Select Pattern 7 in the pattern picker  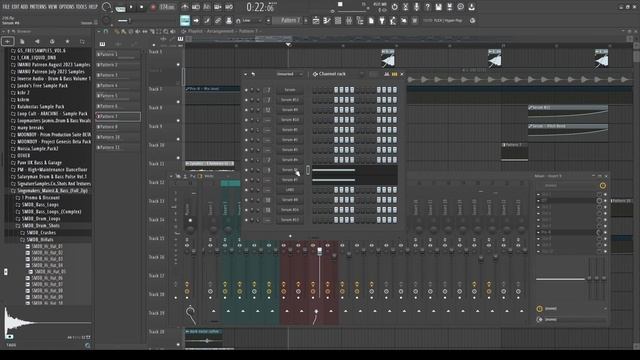click(118, 116)
